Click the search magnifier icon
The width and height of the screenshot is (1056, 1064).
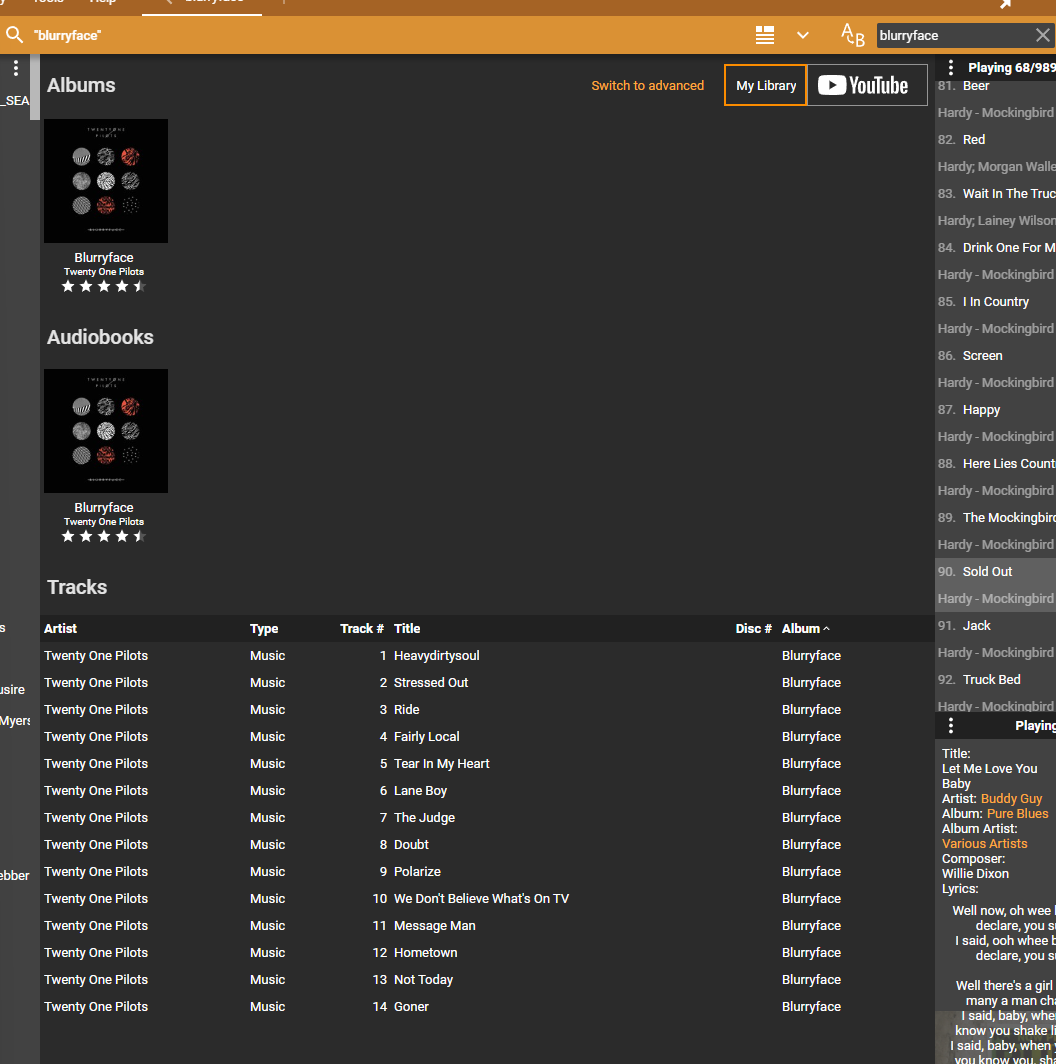point(14,35)
